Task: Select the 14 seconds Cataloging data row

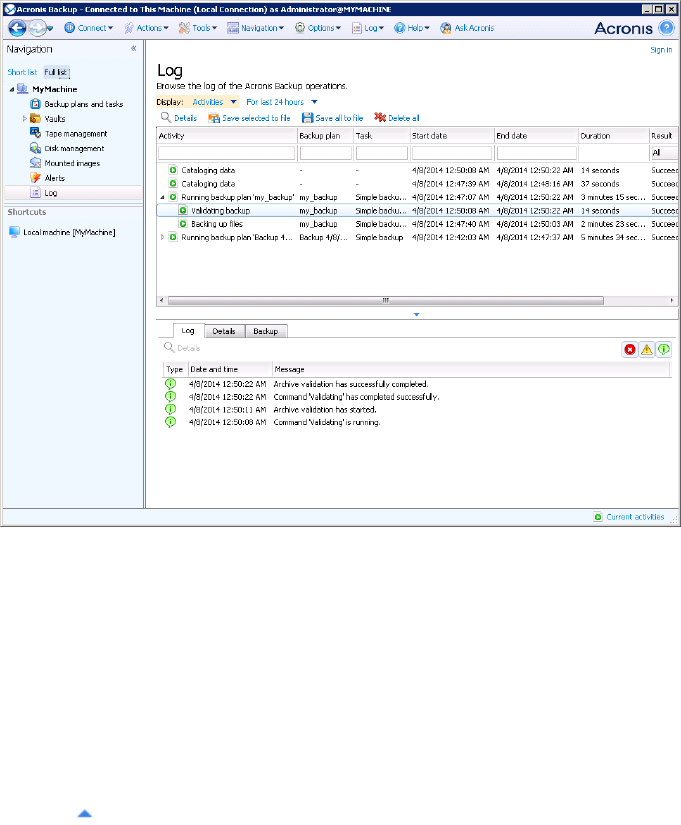Action: click(x=417, y=170)
